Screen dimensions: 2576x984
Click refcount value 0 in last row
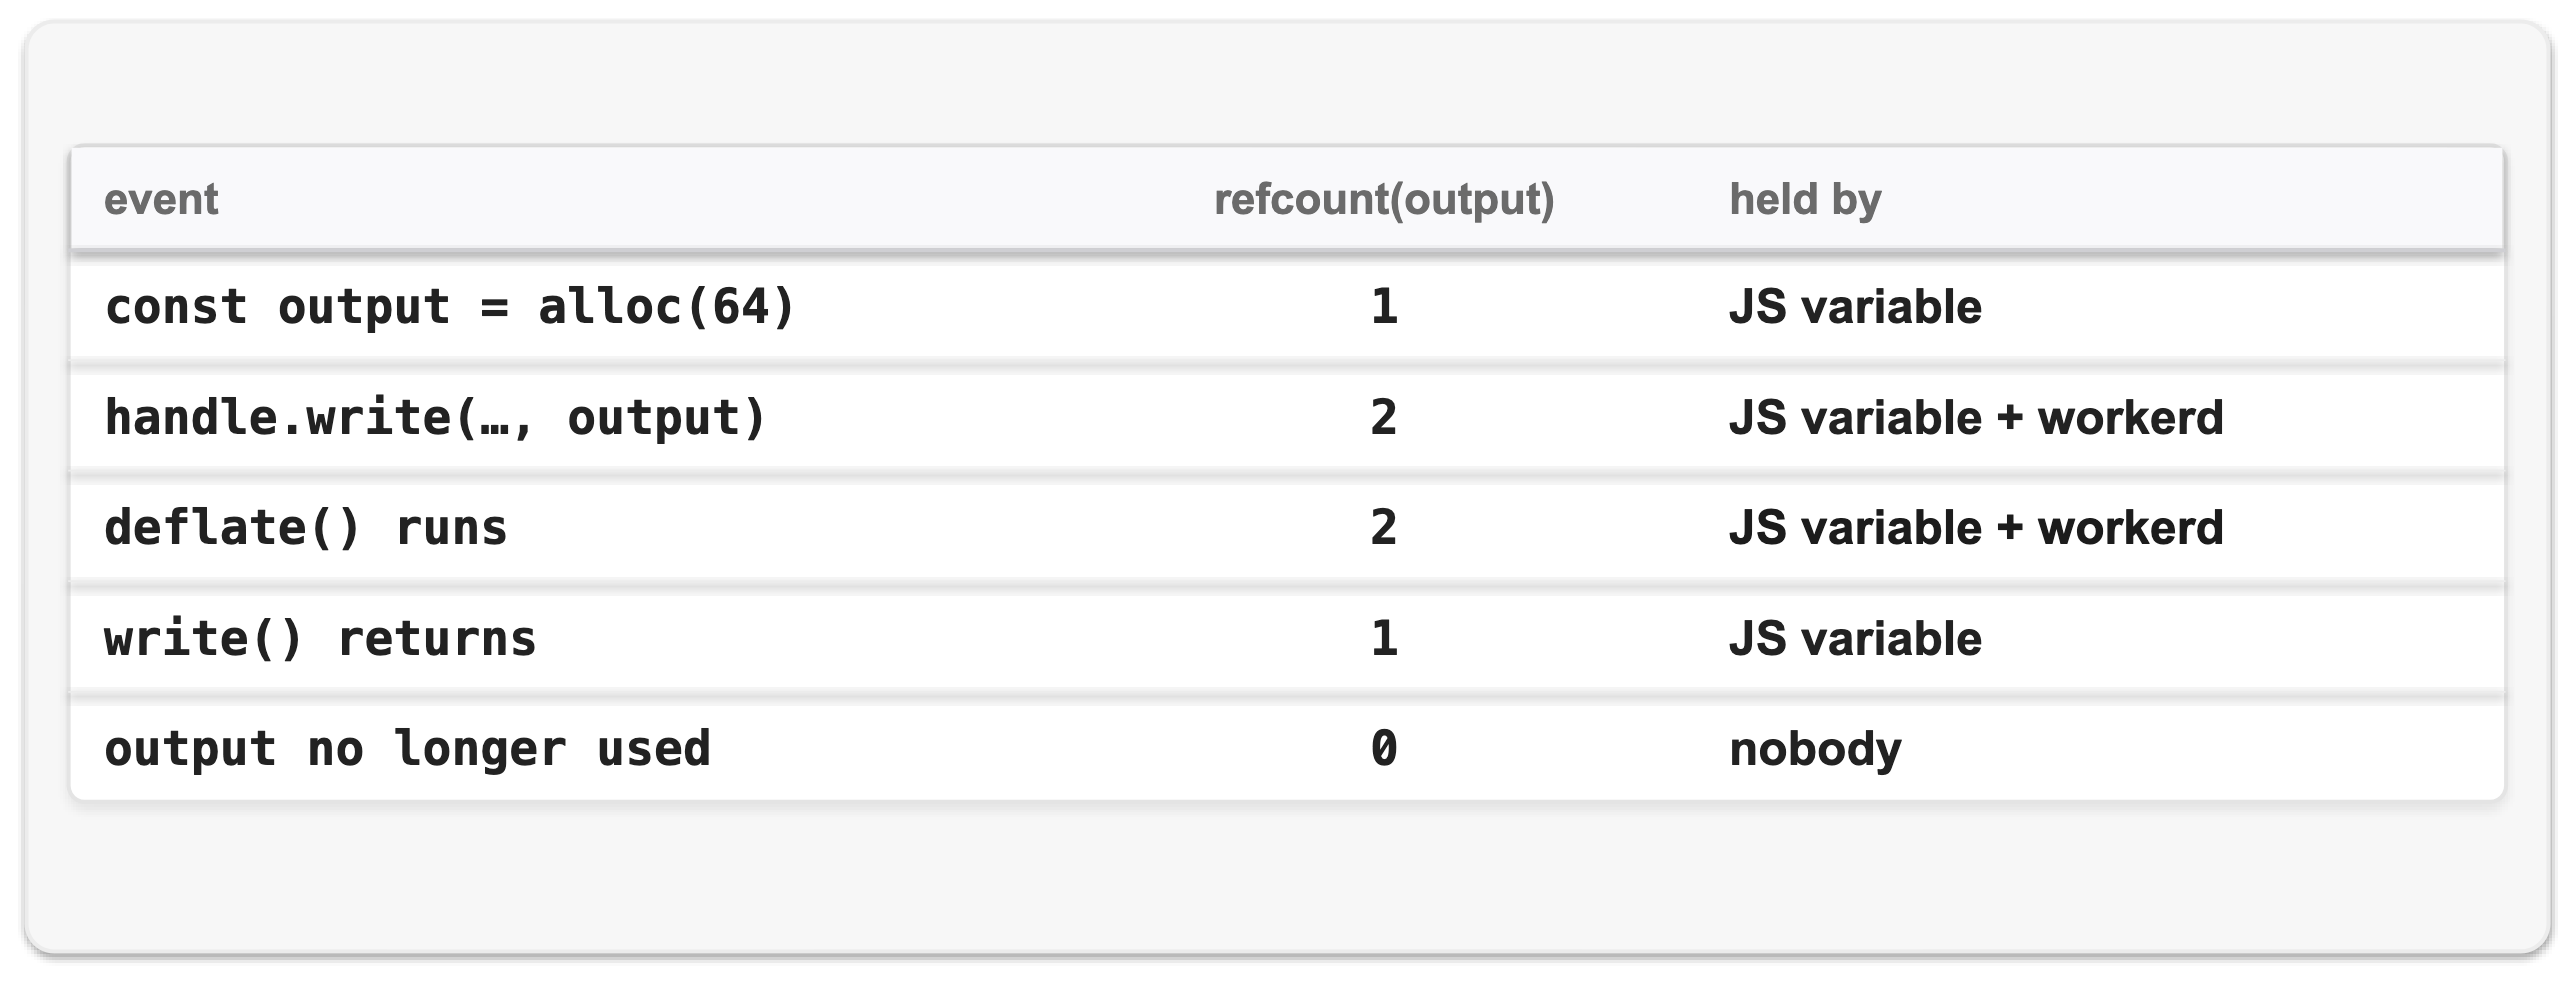1384,749
